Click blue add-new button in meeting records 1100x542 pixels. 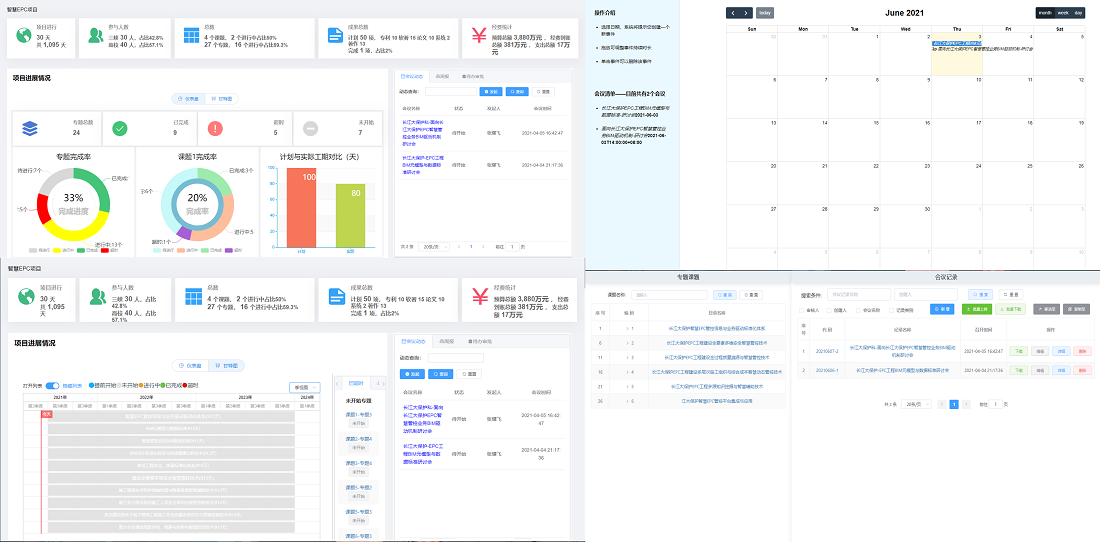[941, 309]
